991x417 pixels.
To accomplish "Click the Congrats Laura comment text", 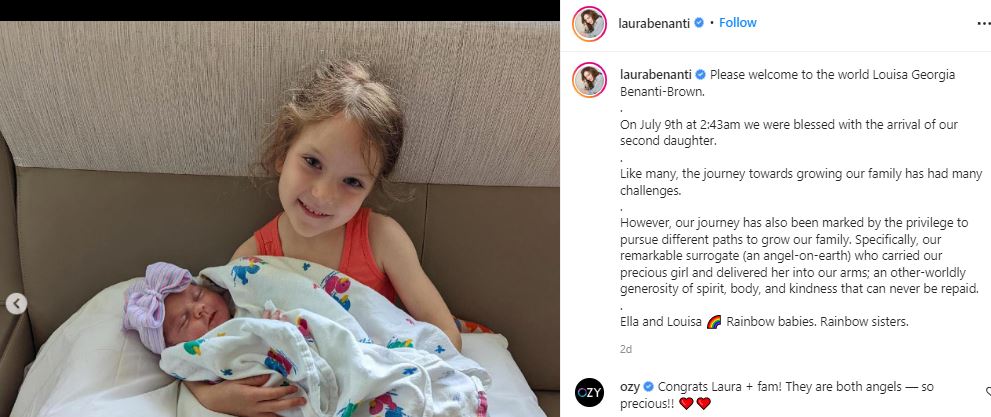I will click(x=777, y=395).
